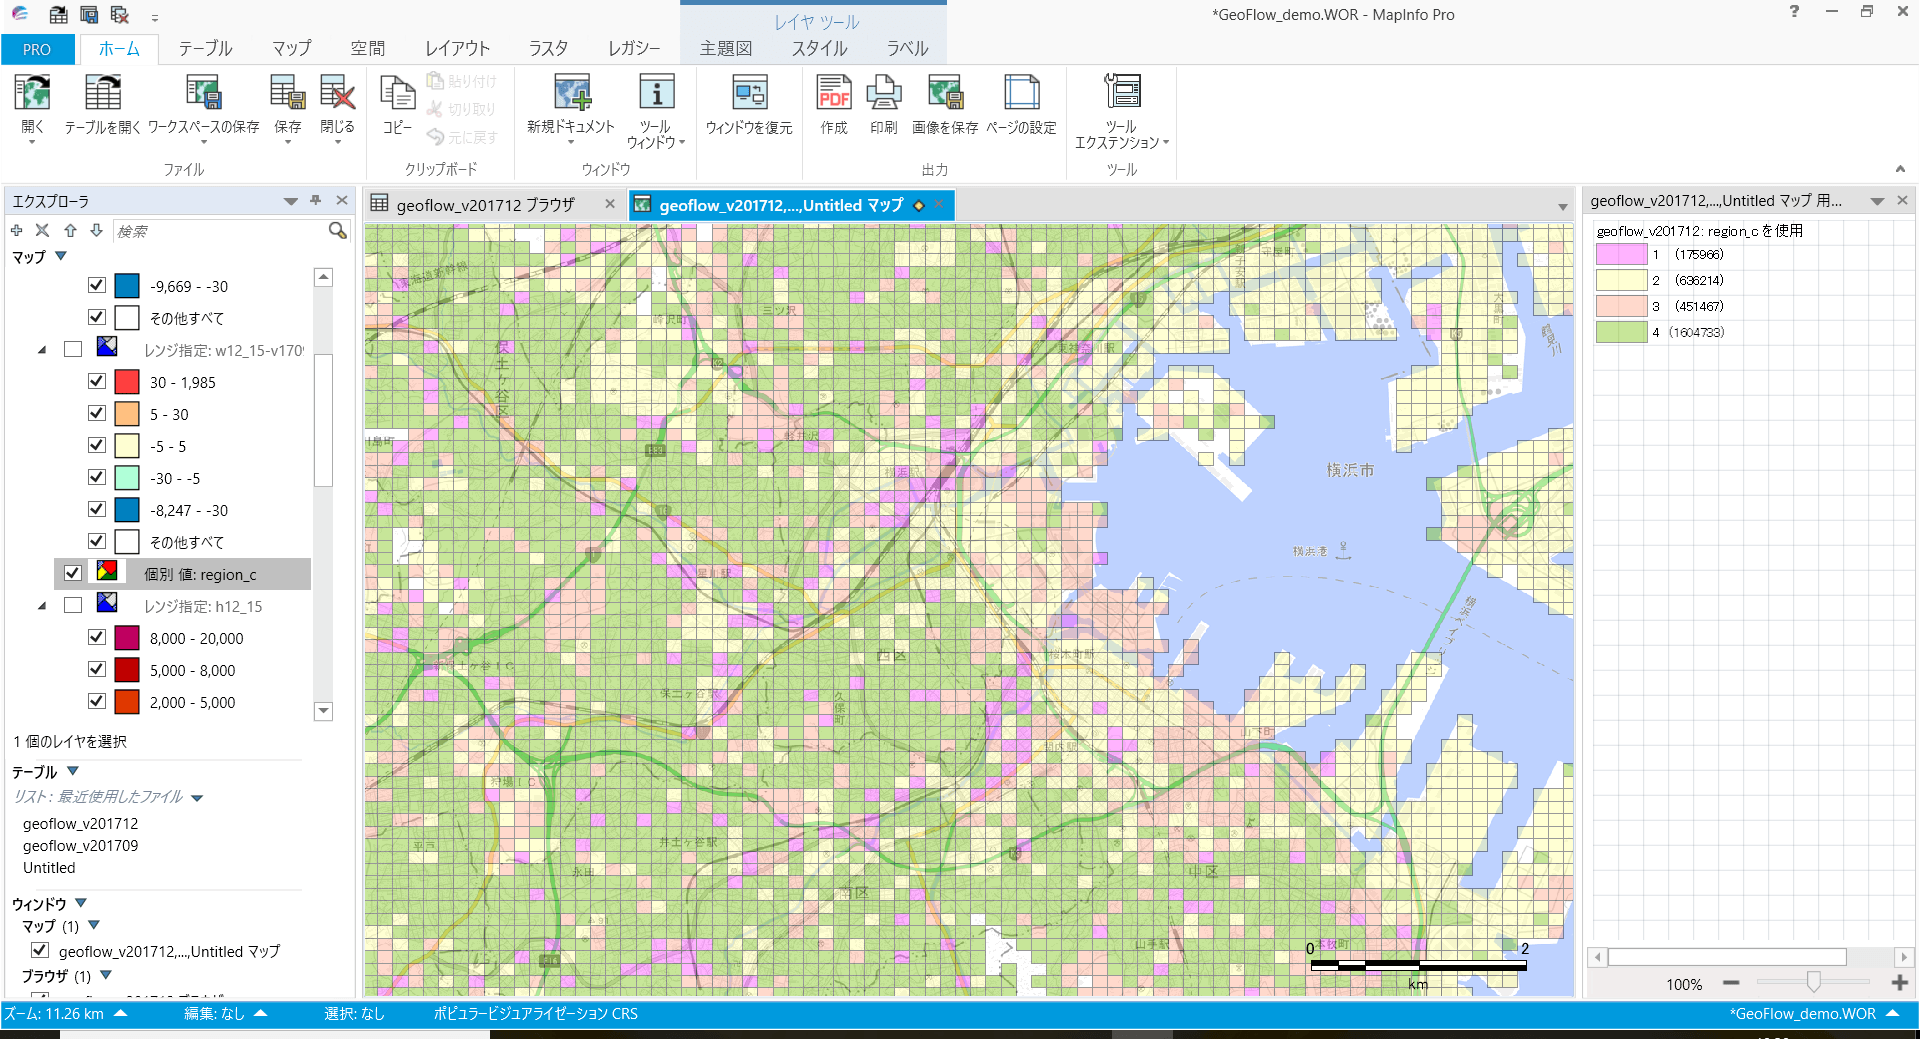Open the recently used files list dropdown
1920x1039 pixels.
(x=197, y=798)
